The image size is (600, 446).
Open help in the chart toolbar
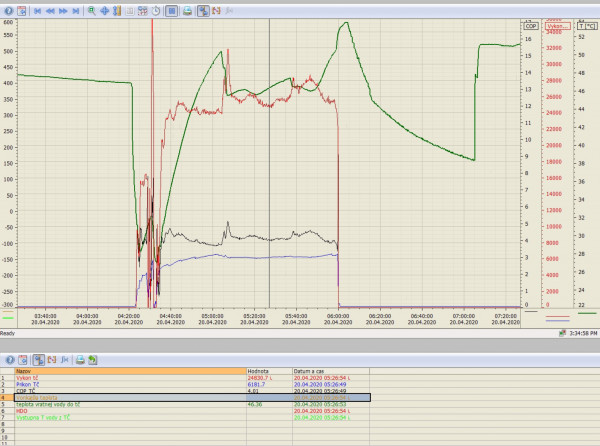tap(8, 11)
